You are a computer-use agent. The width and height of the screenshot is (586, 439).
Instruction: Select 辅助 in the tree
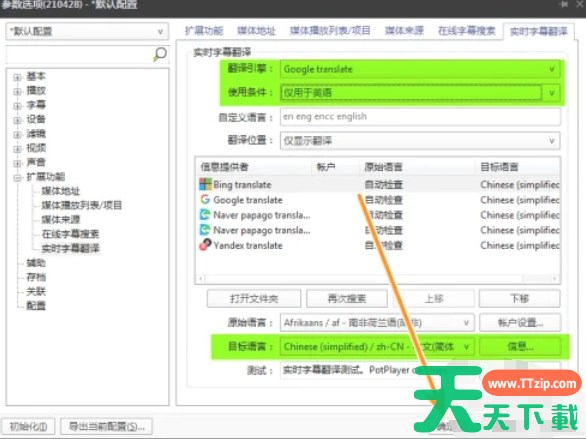(x=36, y=263)
